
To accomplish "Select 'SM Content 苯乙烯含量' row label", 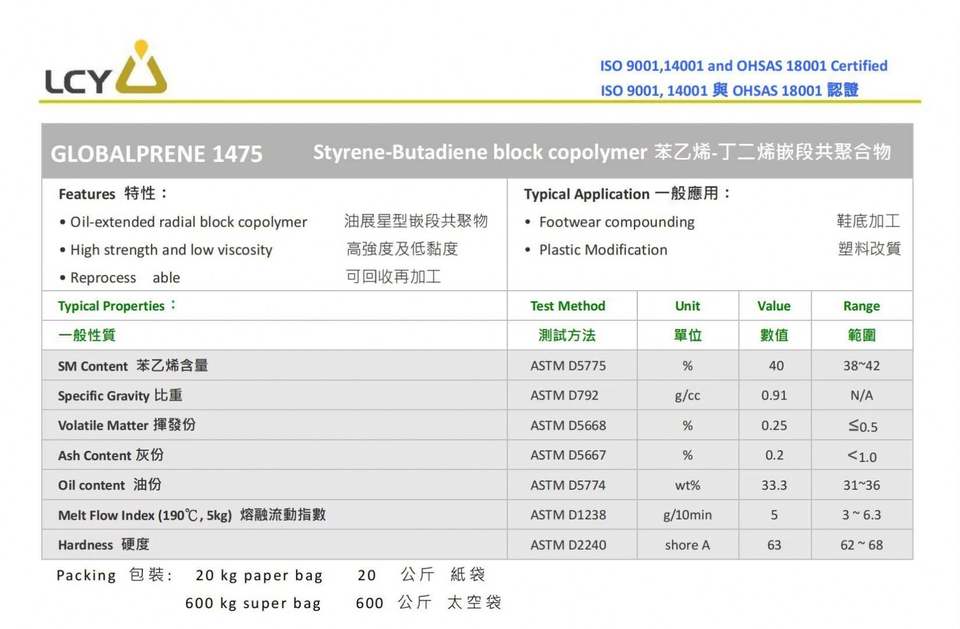I will pos(133,366).
